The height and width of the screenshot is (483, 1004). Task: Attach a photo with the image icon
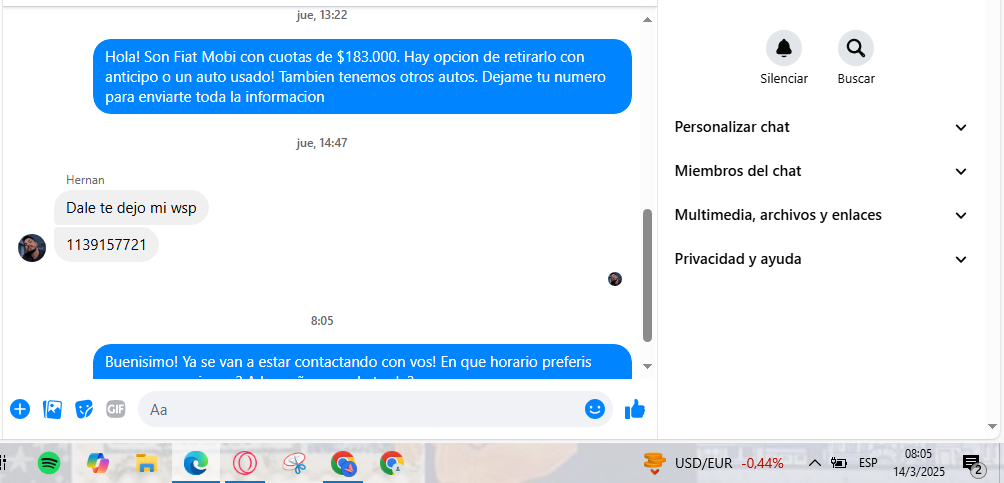(52, 409)
